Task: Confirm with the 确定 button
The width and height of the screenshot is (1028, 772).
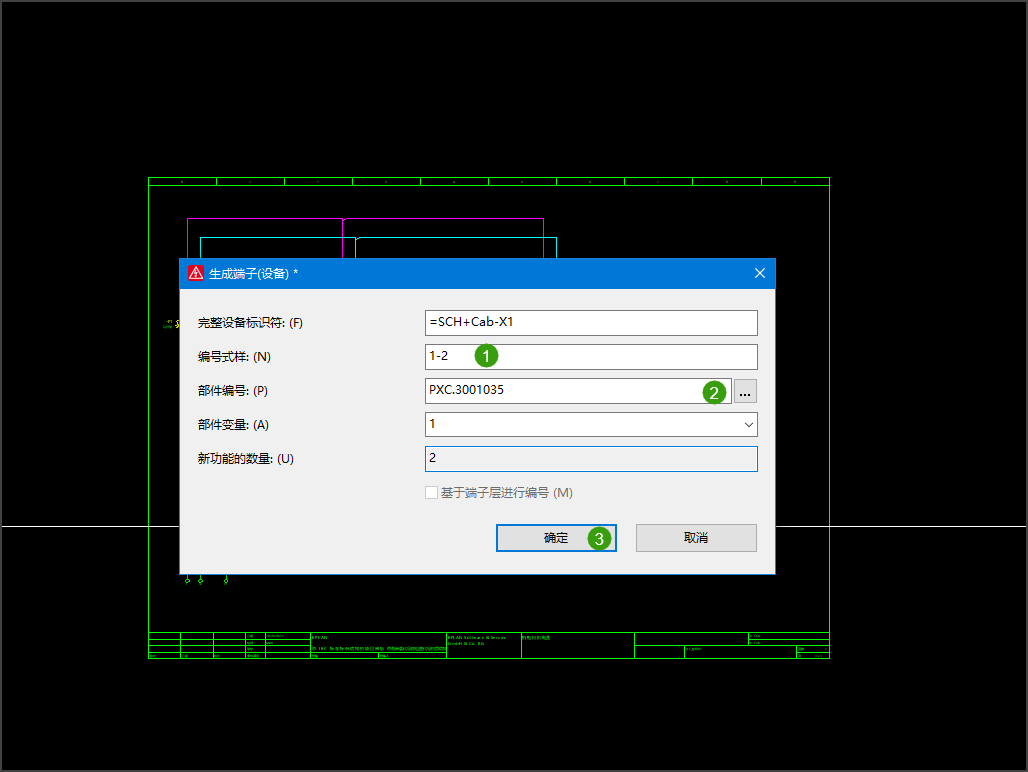Action: point(556,538)
